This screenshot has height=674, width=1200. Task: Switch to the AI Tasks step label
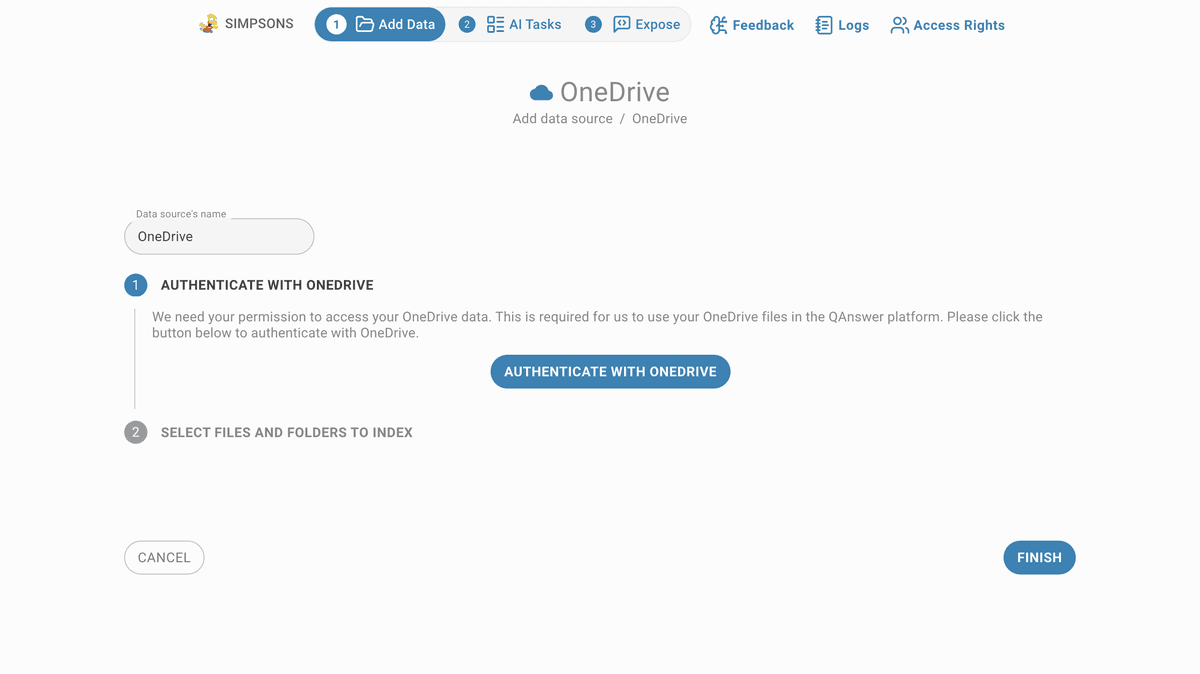click(535, 24)
